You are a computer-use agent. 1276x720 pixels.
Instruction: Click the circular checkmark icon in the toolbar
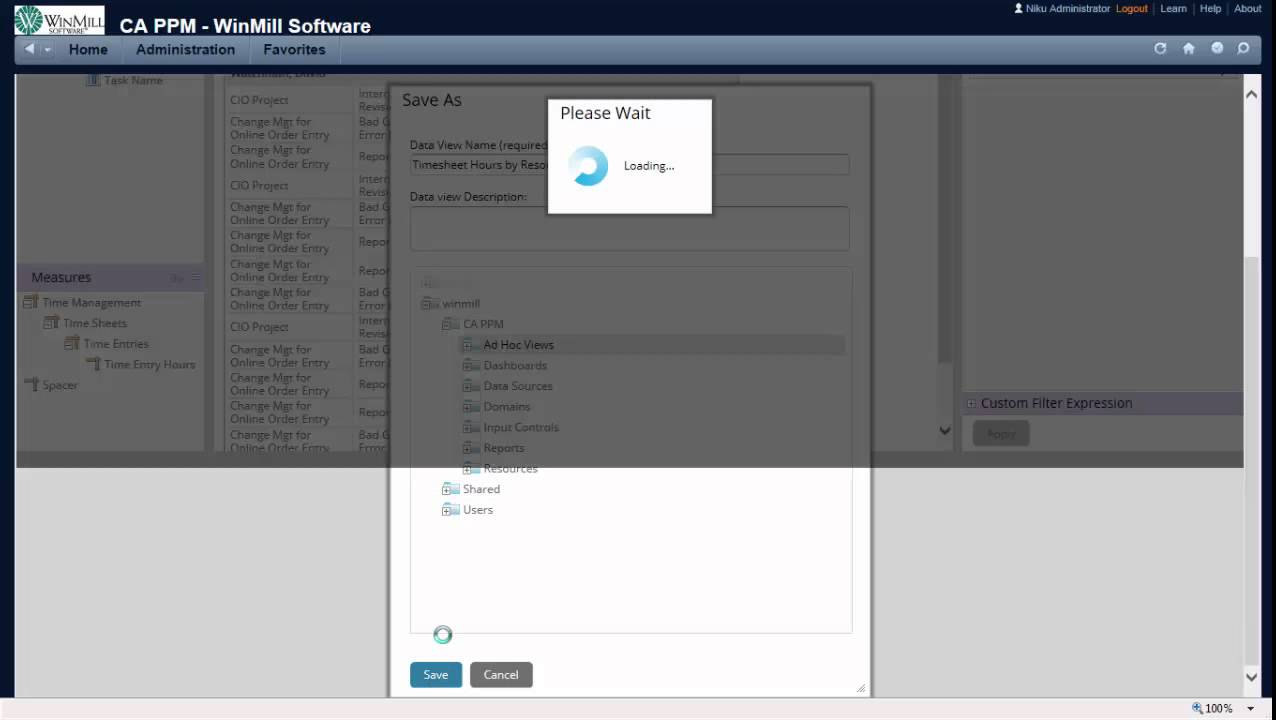pos(1217,48)
